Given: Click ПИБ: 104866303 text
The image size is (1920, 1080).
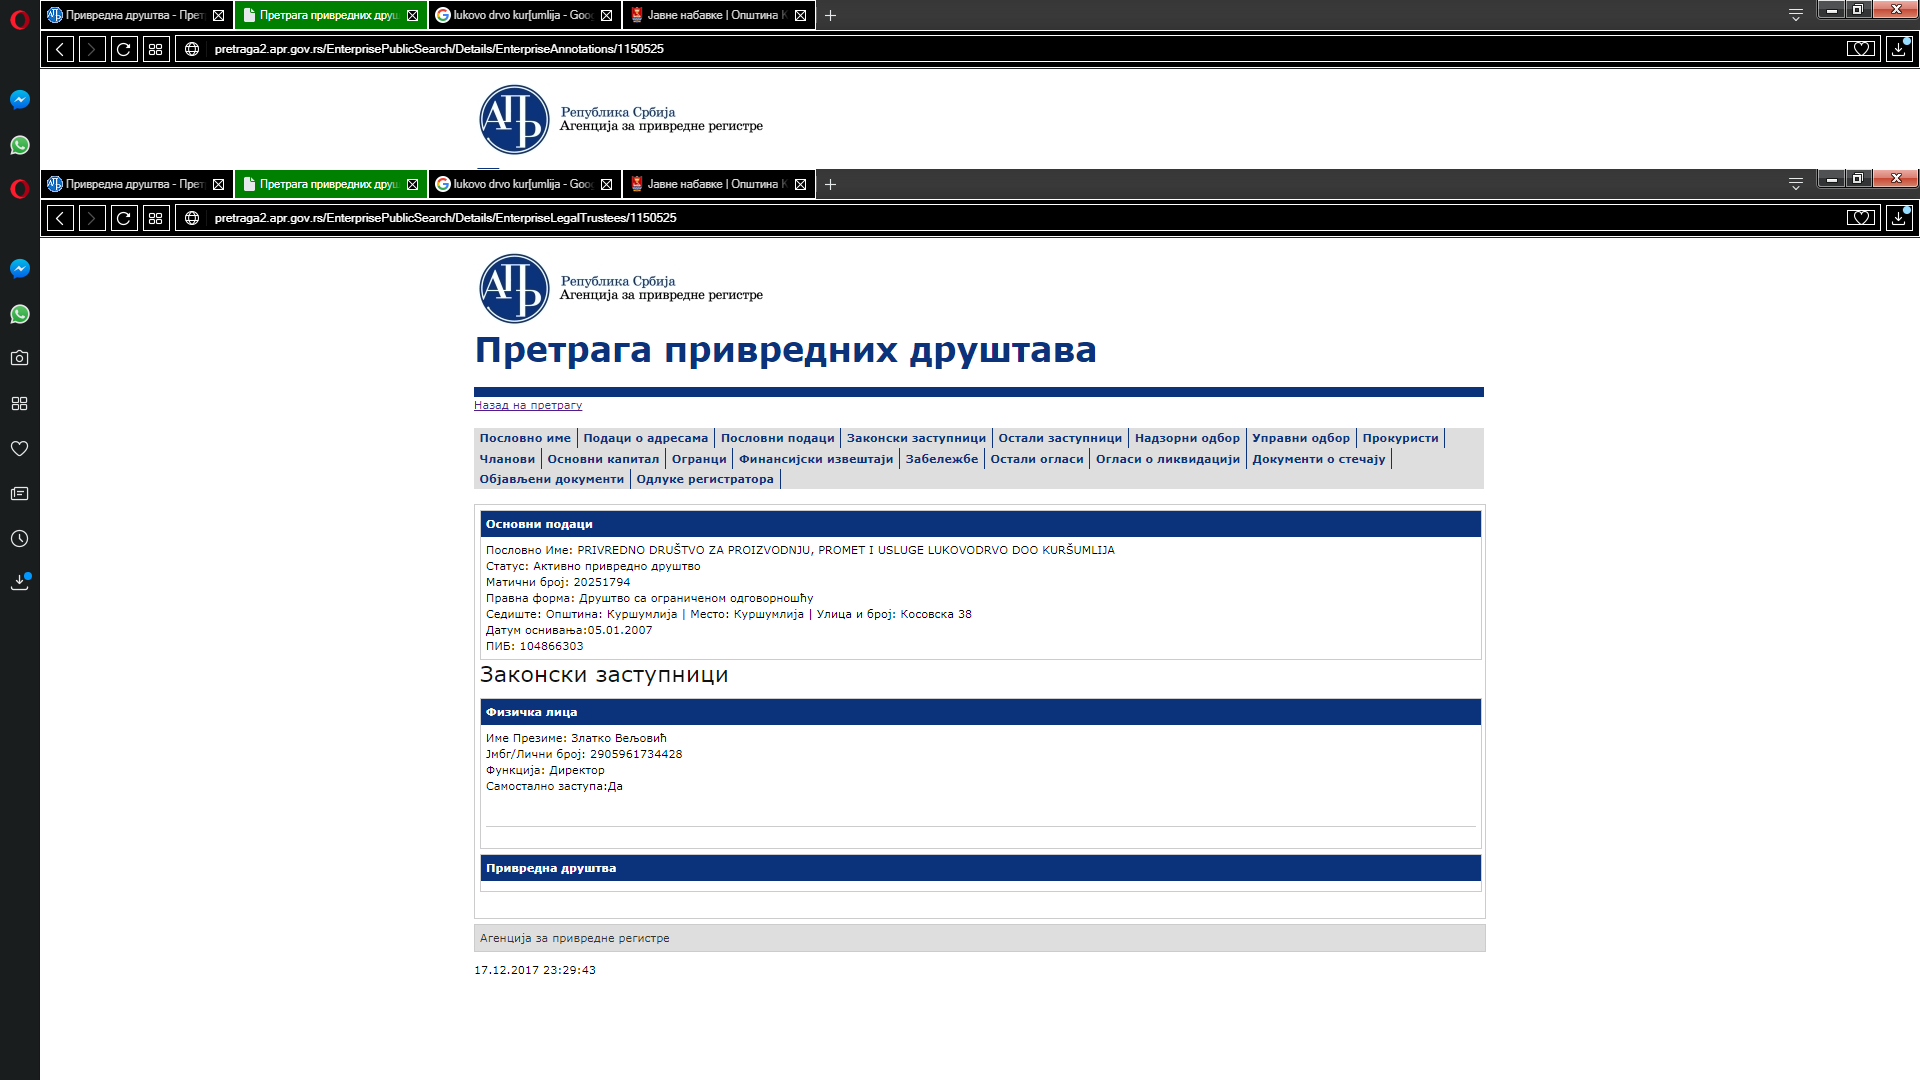Looking at the screenshot, I should click(x=534, y=646).
